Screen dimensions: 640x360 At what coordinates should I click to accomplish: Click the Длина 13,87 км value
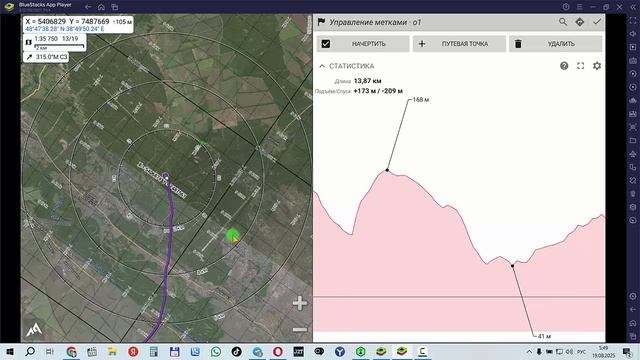(x=367, y=81)
